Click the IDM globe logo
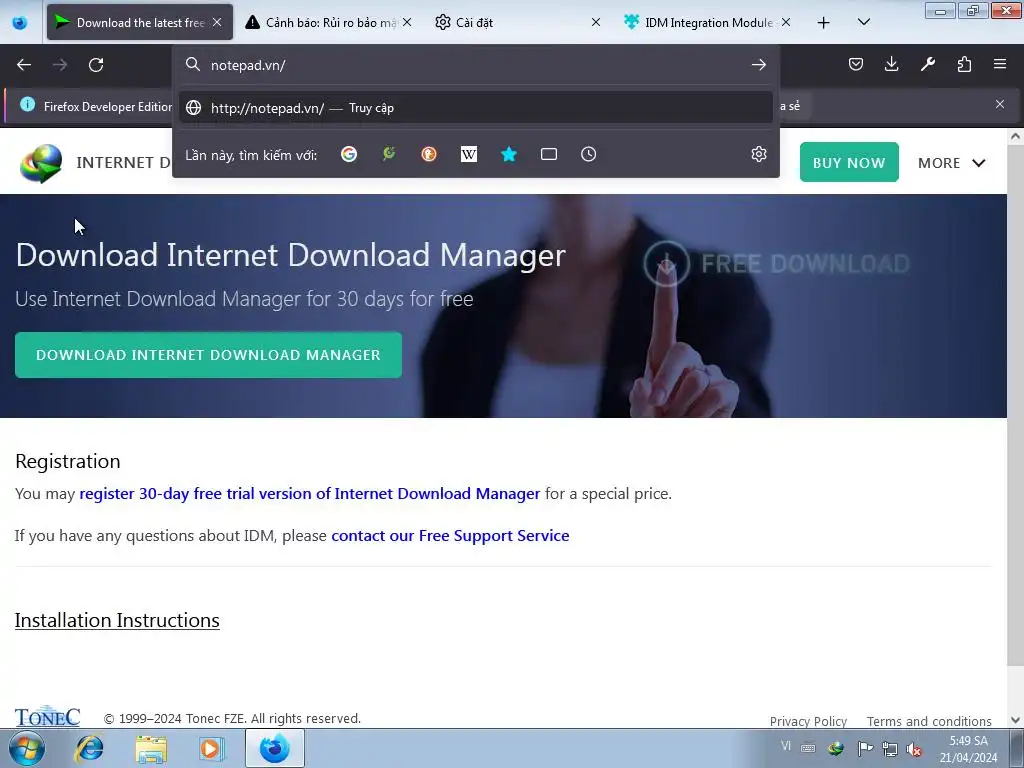The image size is (1024, 768). [x=40, y=163]
